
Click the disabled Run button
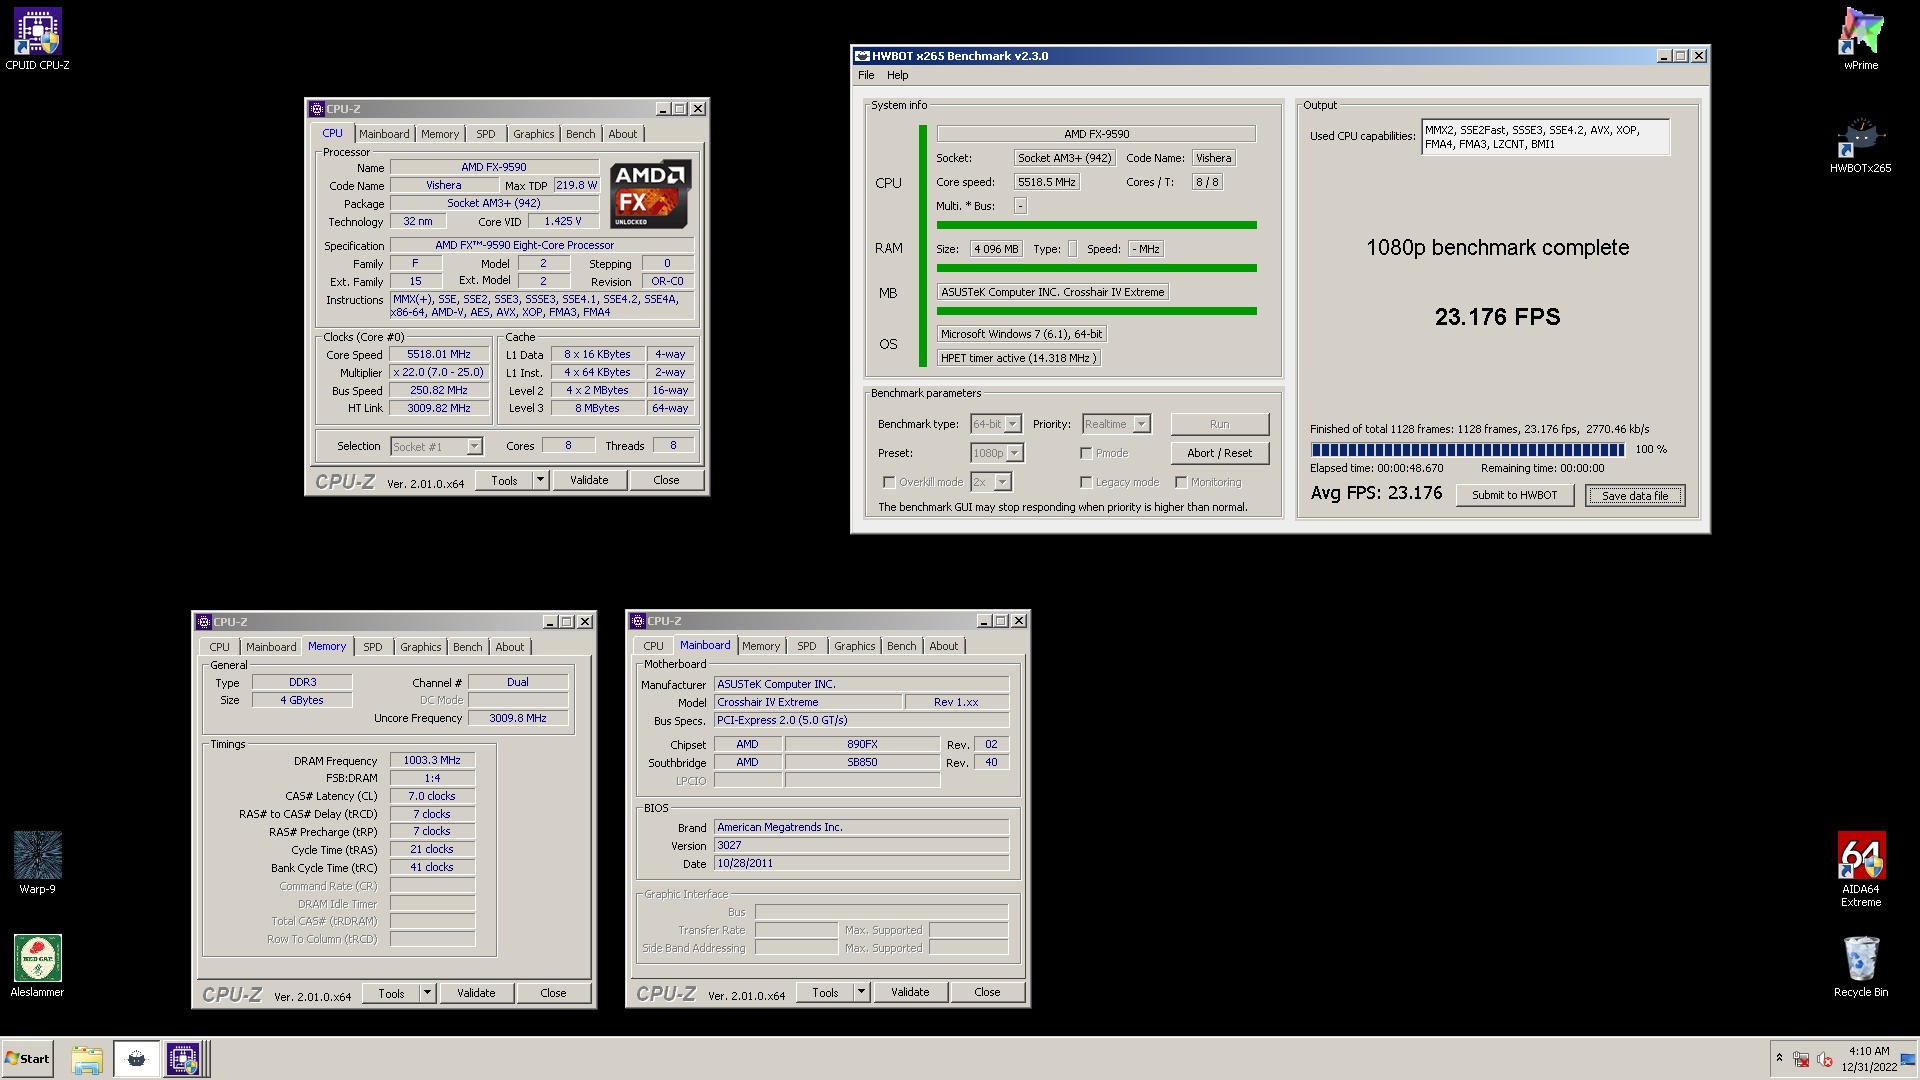(1219, 424)
